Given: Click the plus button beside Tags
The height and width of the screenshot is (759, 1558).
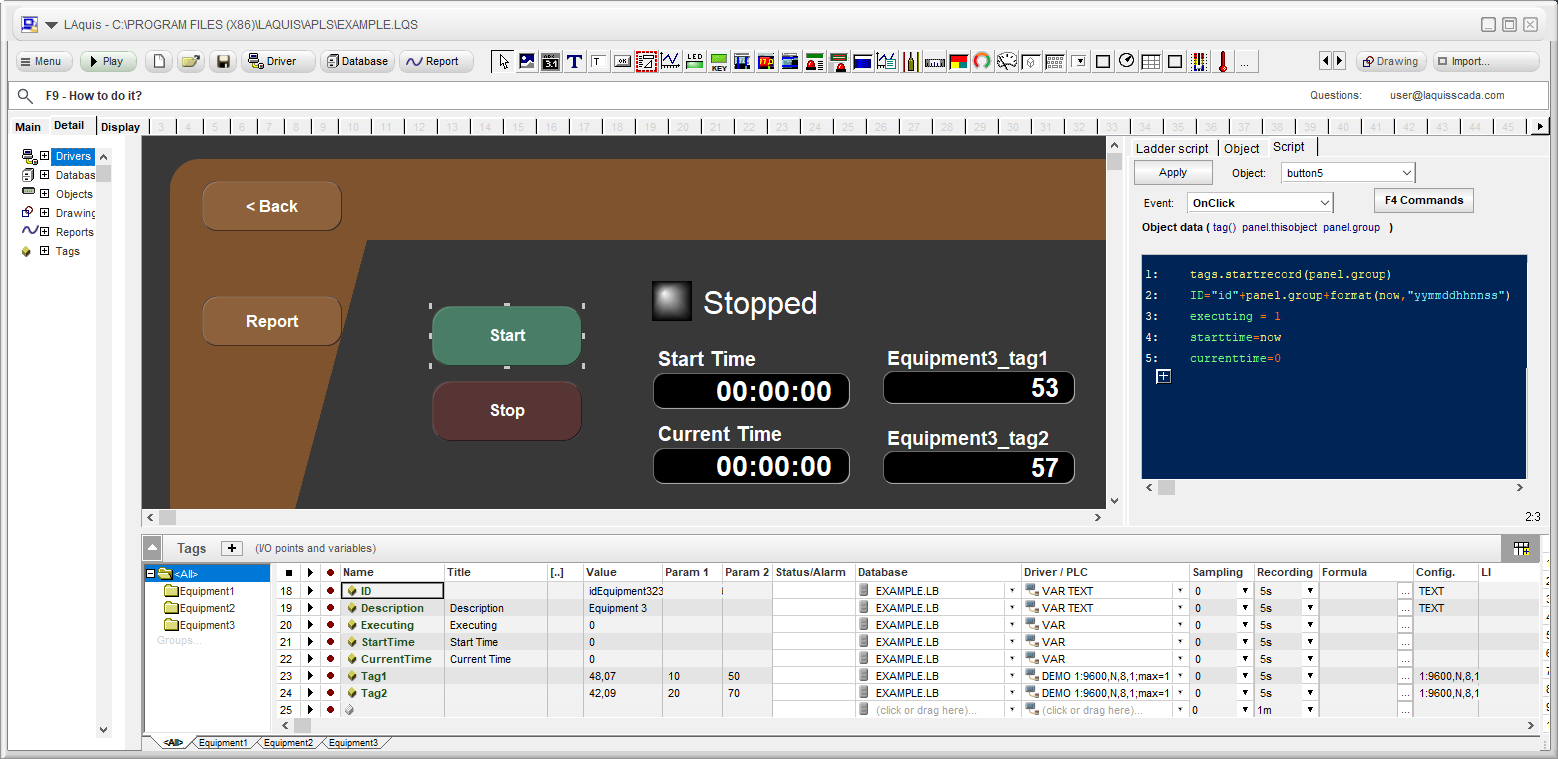Looking at the screenshot, I should (x=231, y=548).
